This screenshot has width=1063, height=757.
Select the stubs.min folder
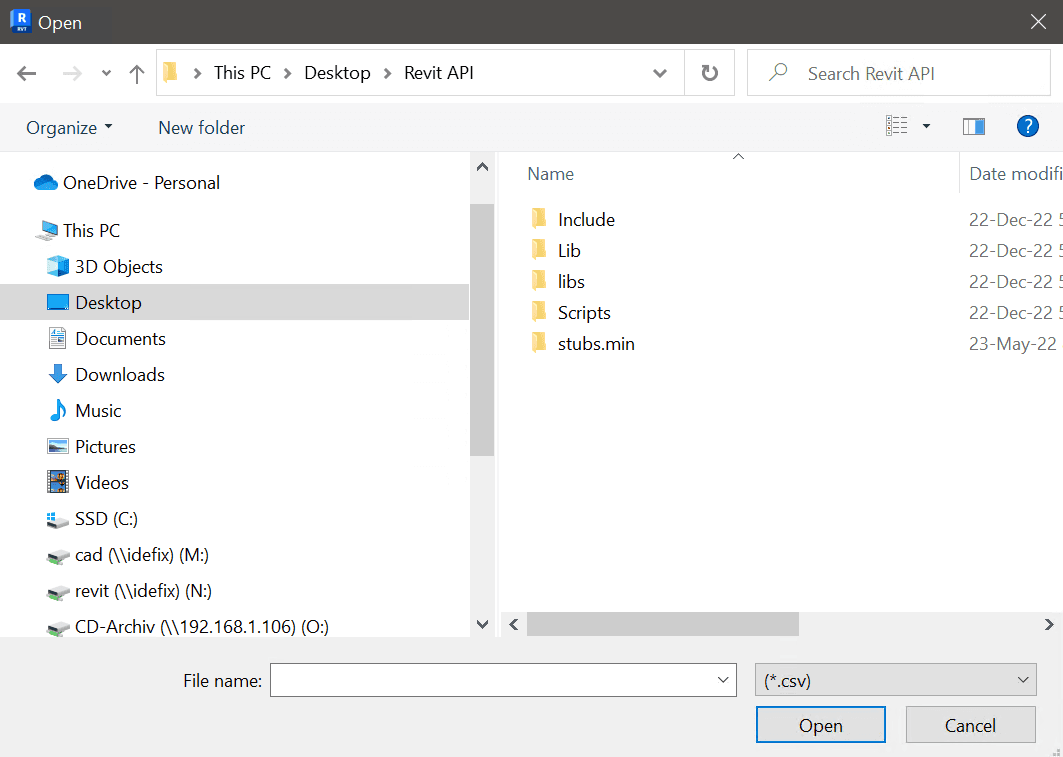pyautogui.click(x=596, y=344)
